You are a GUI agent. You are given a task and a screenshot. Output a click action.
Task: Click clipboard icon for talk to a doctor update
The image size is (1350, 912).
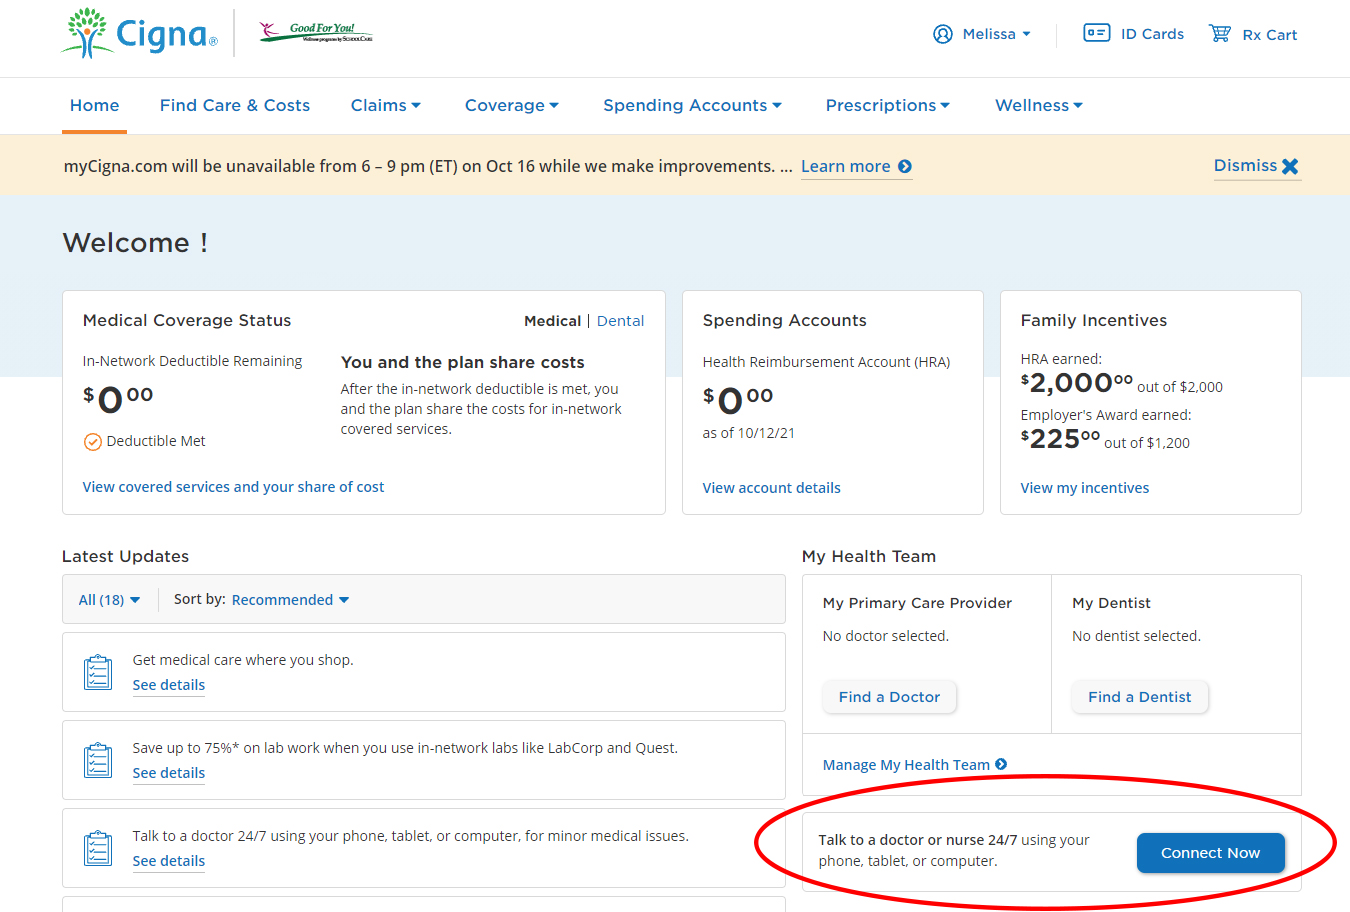(98, 848)
